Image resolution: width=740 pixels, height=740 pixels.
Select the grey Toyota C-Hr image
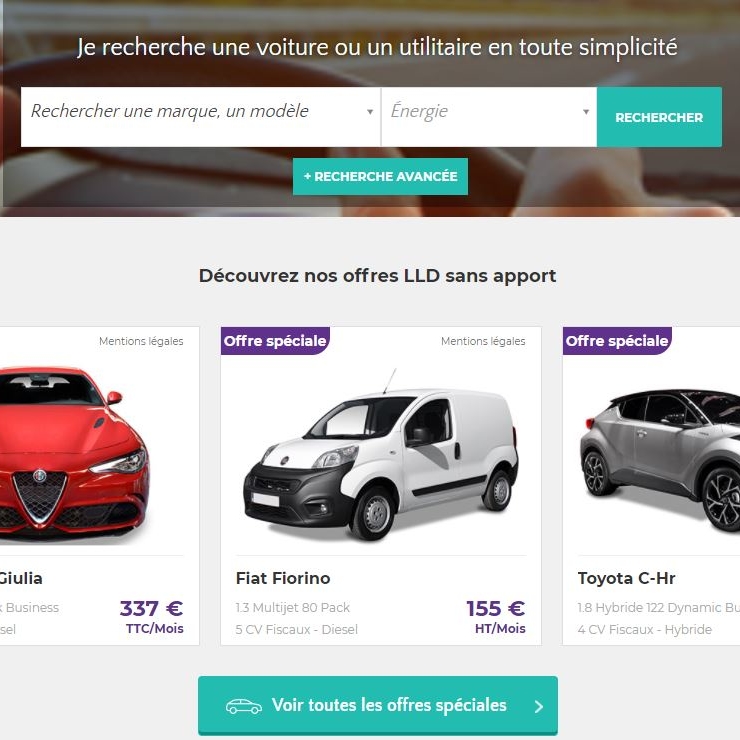click(660, 460)
